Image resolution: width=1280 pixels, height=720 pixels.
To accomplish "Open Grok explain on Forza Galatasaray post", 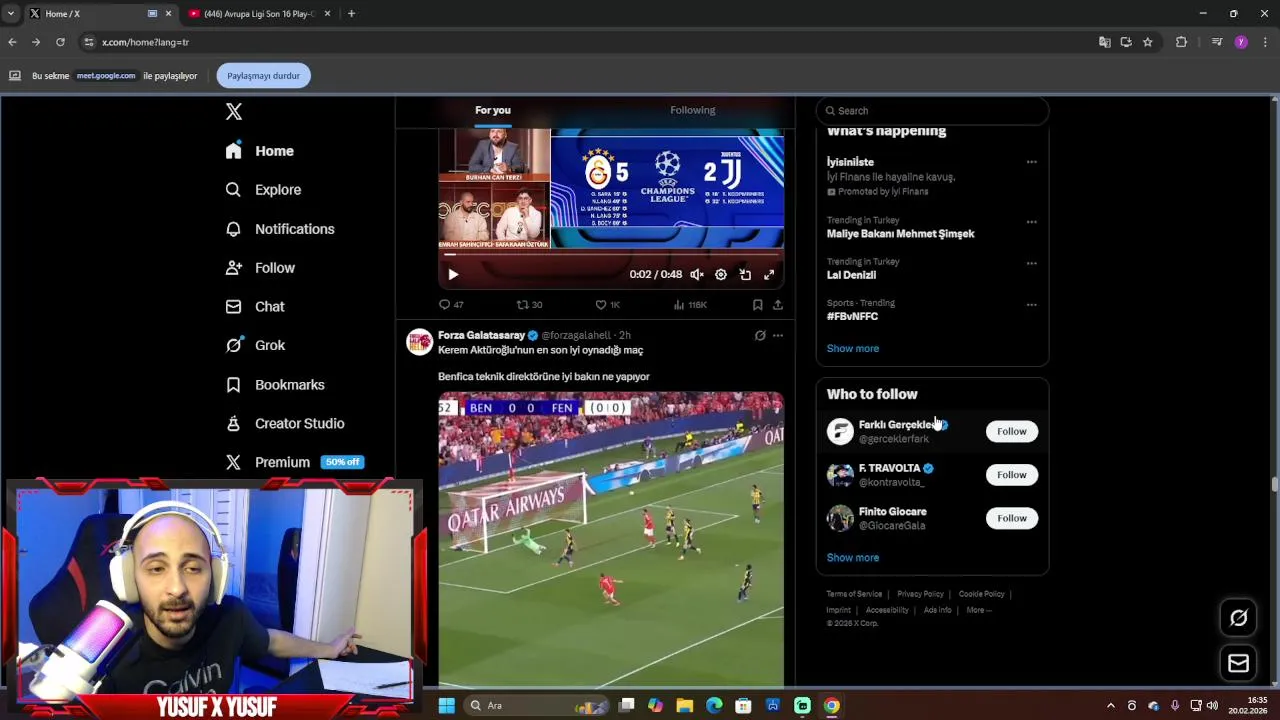I will pyautogui.click(x=760, y=336).
